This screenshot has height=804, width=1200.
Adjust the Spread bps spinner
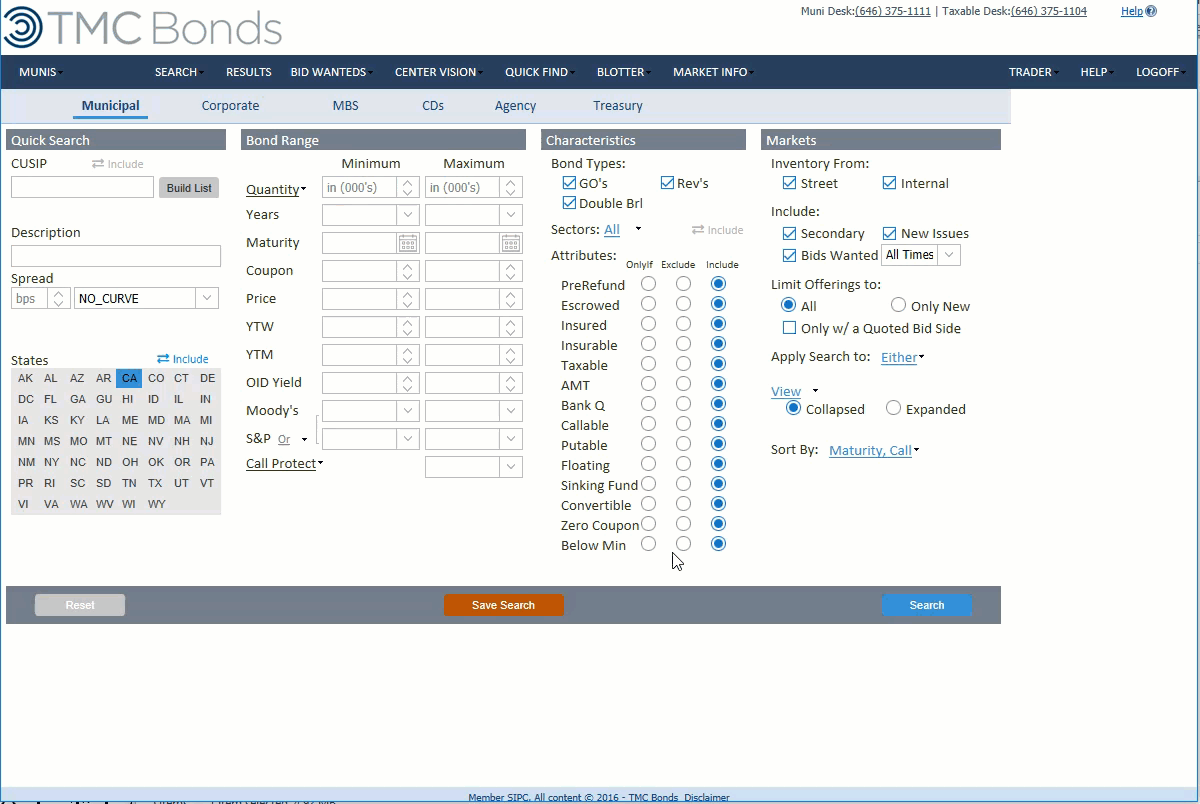click(x=59, y=298)
